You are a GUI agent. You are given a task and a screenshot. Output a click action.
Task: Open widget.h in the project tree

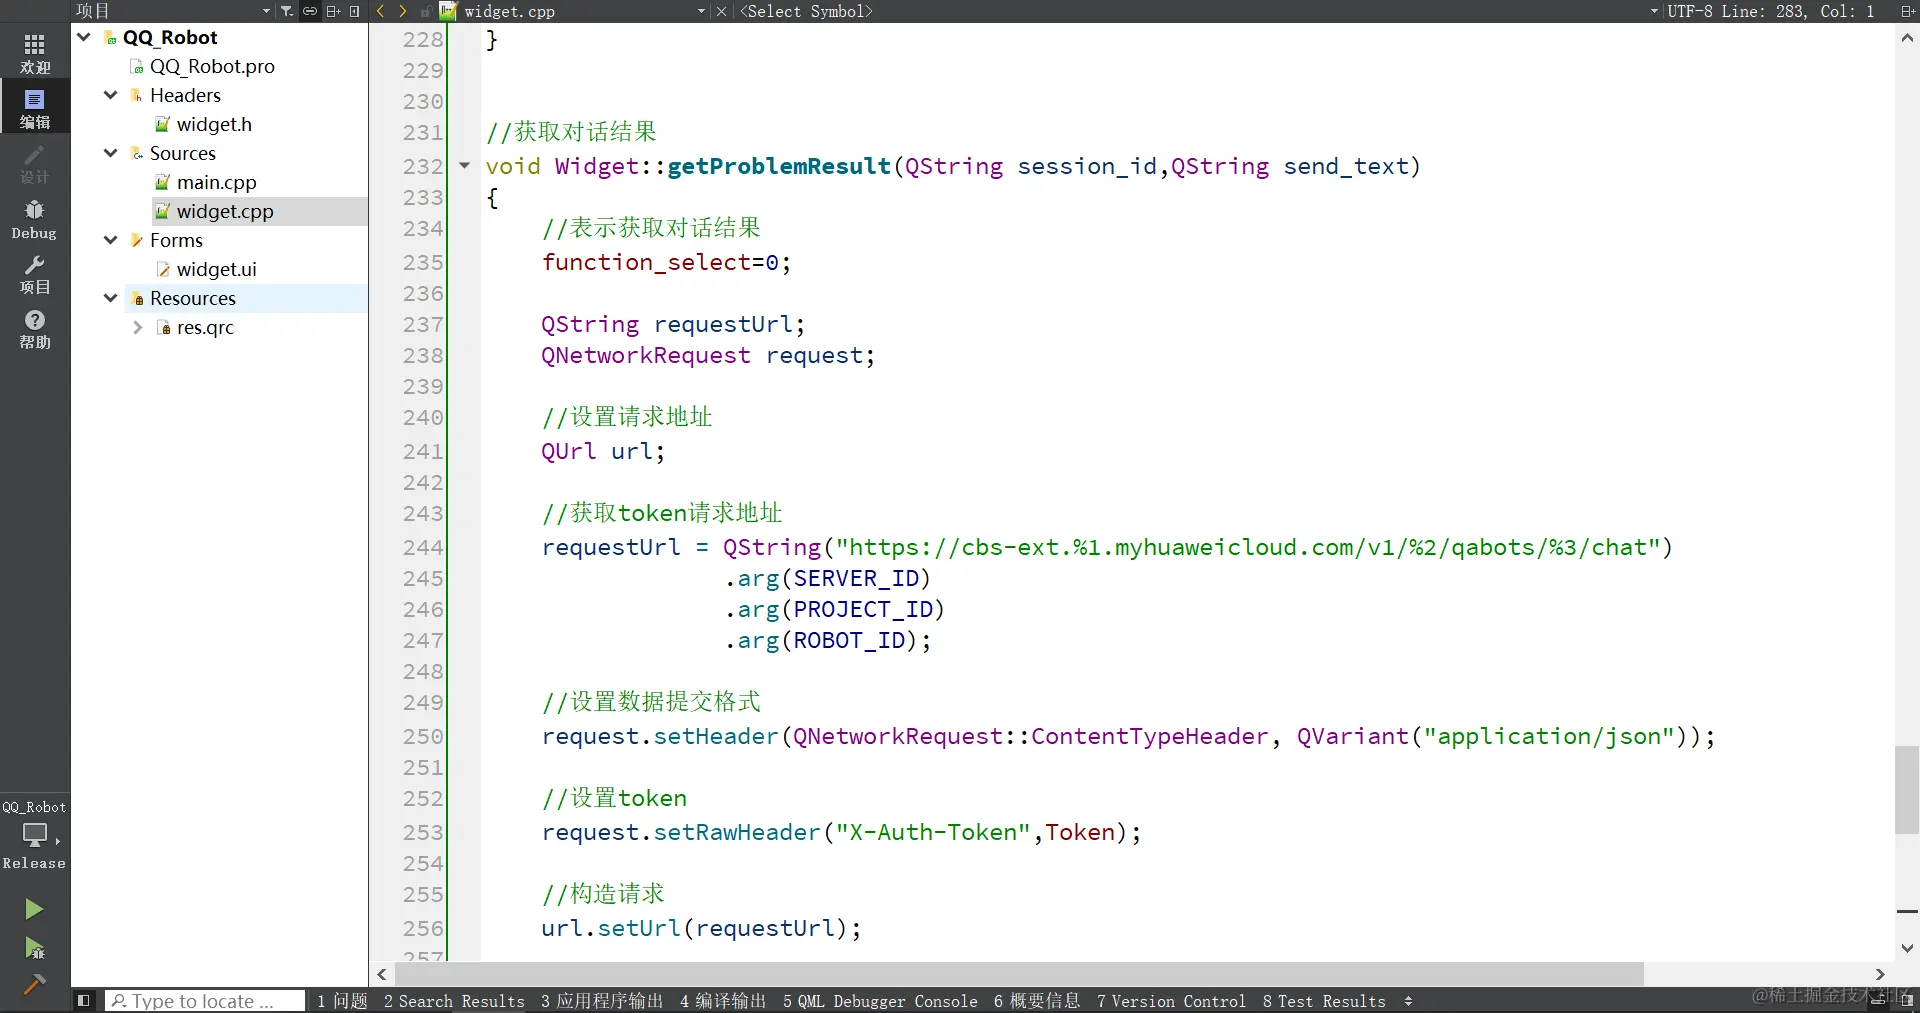pos(214,124)
